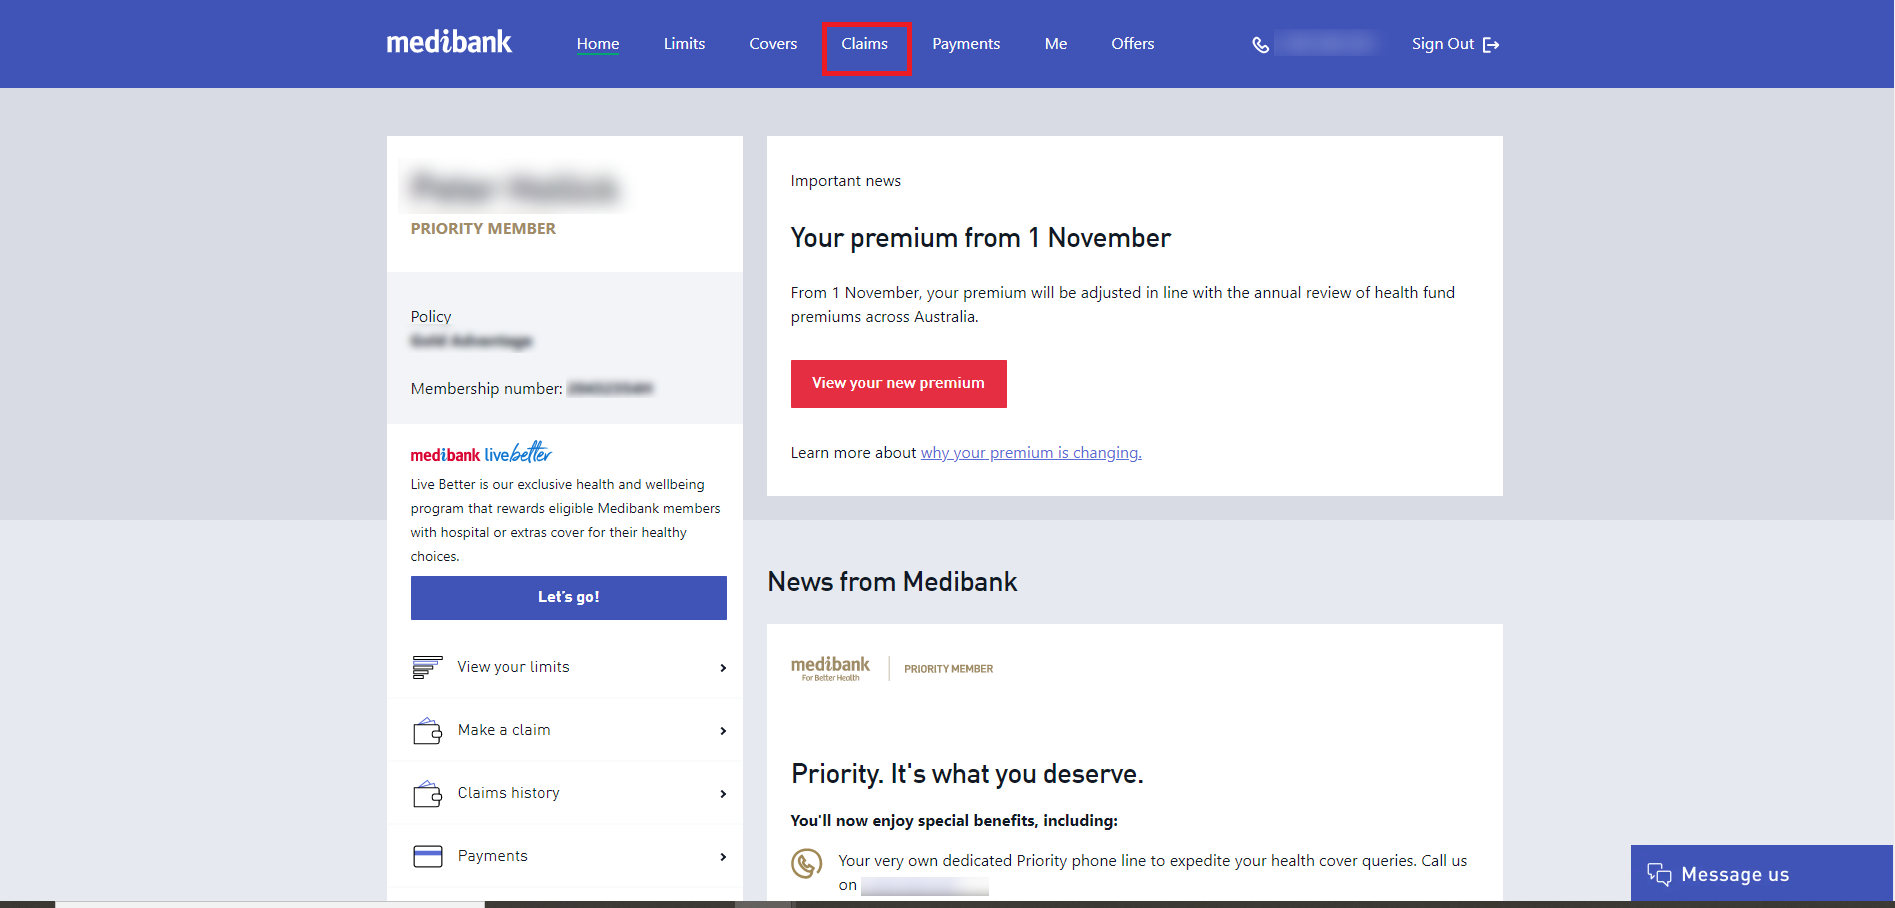Click the Priority phone line handset icon

point(806,862)
